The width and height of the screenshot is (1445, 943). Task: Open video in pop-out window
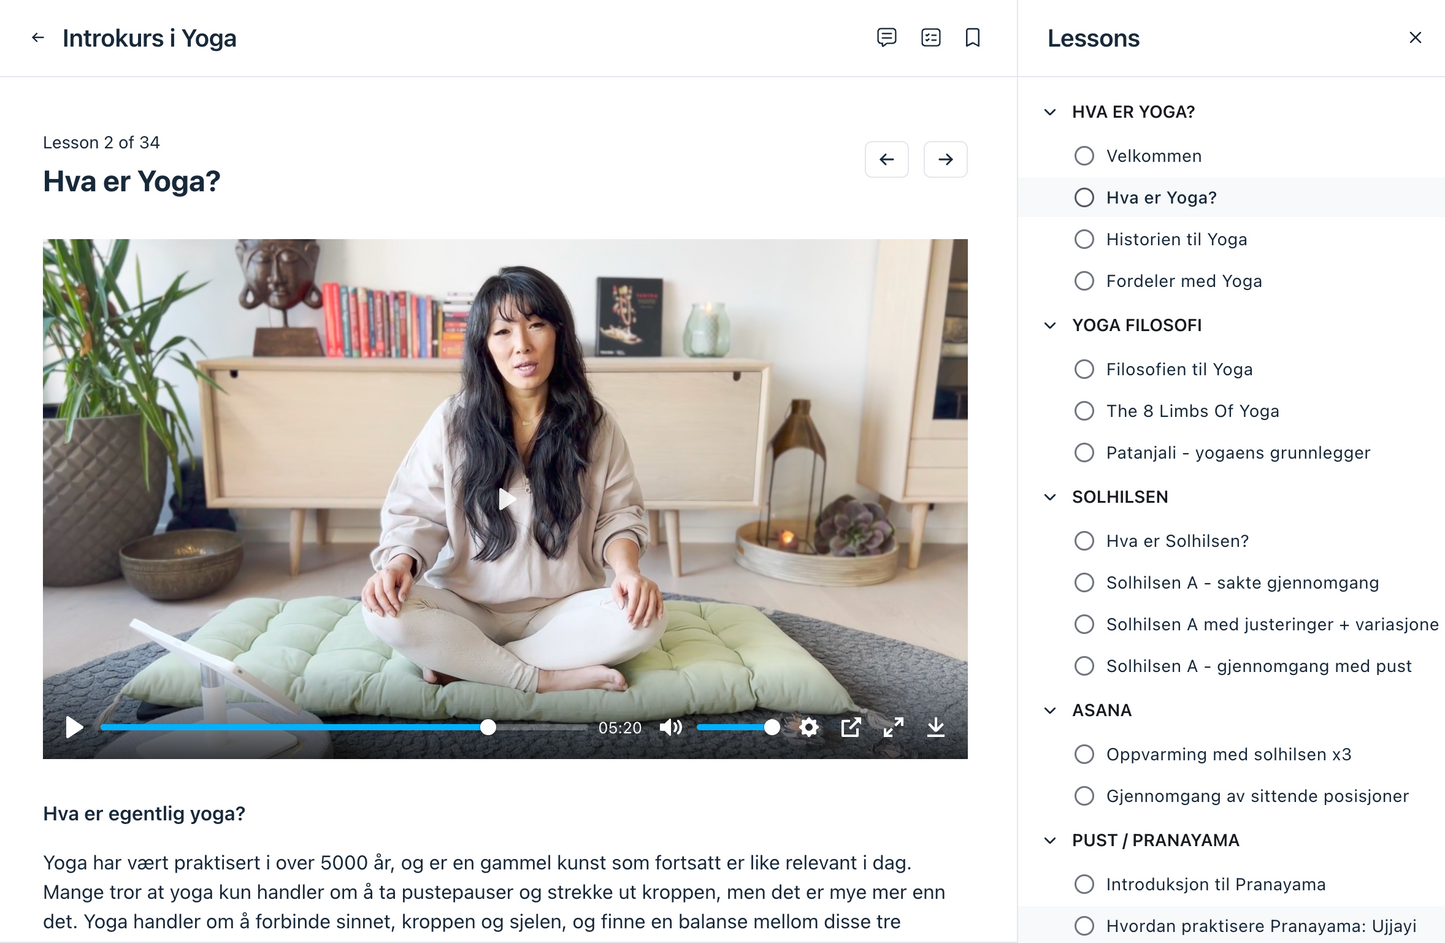point(851,727)
